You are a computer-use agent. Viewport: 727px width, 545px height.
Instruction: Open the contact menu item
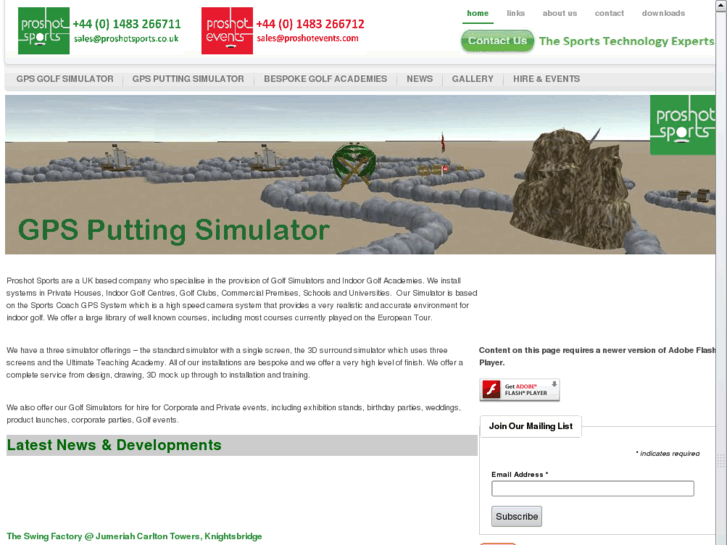pos(609,13)
